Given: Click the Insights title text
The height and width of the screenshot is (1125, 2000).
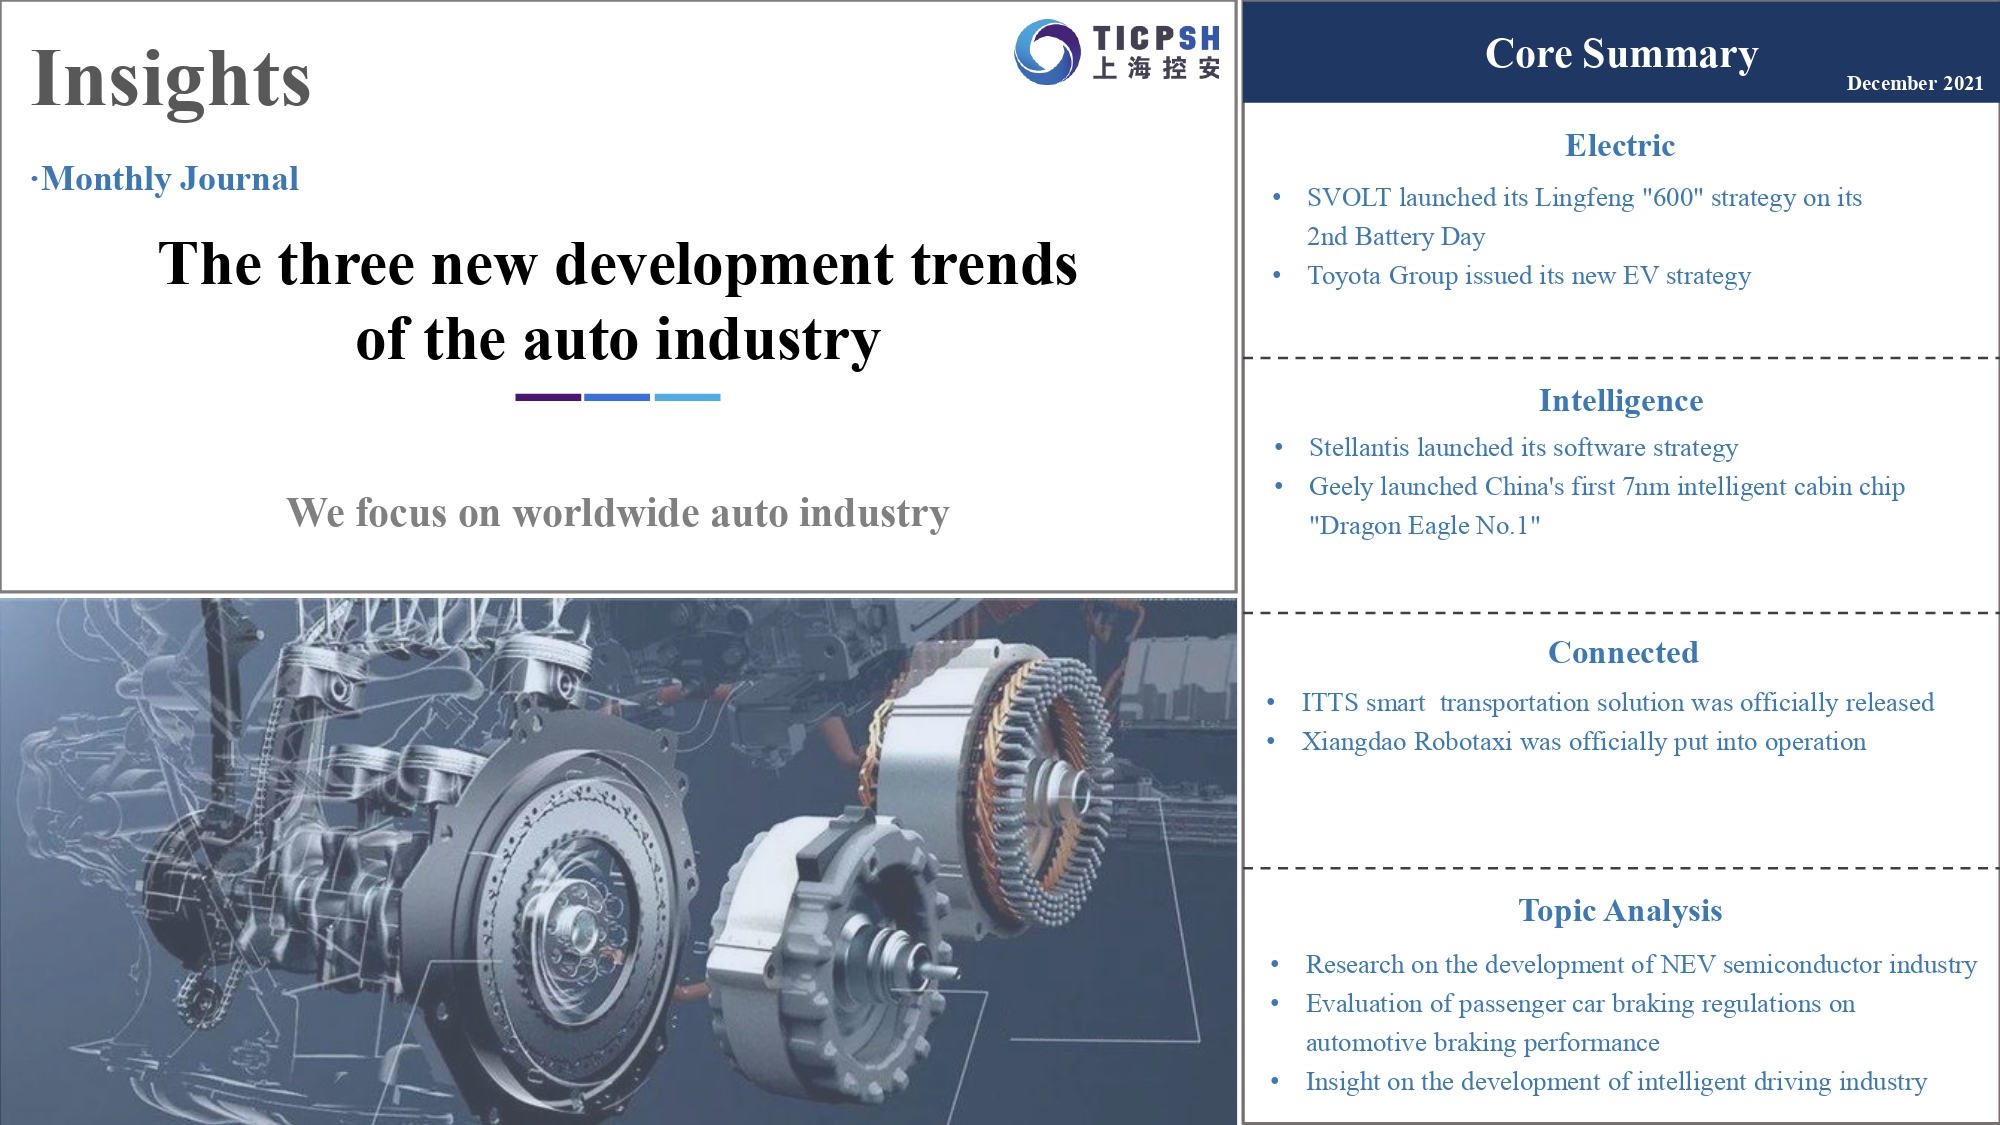Looking at the screenshot, I should coord(171,79).
